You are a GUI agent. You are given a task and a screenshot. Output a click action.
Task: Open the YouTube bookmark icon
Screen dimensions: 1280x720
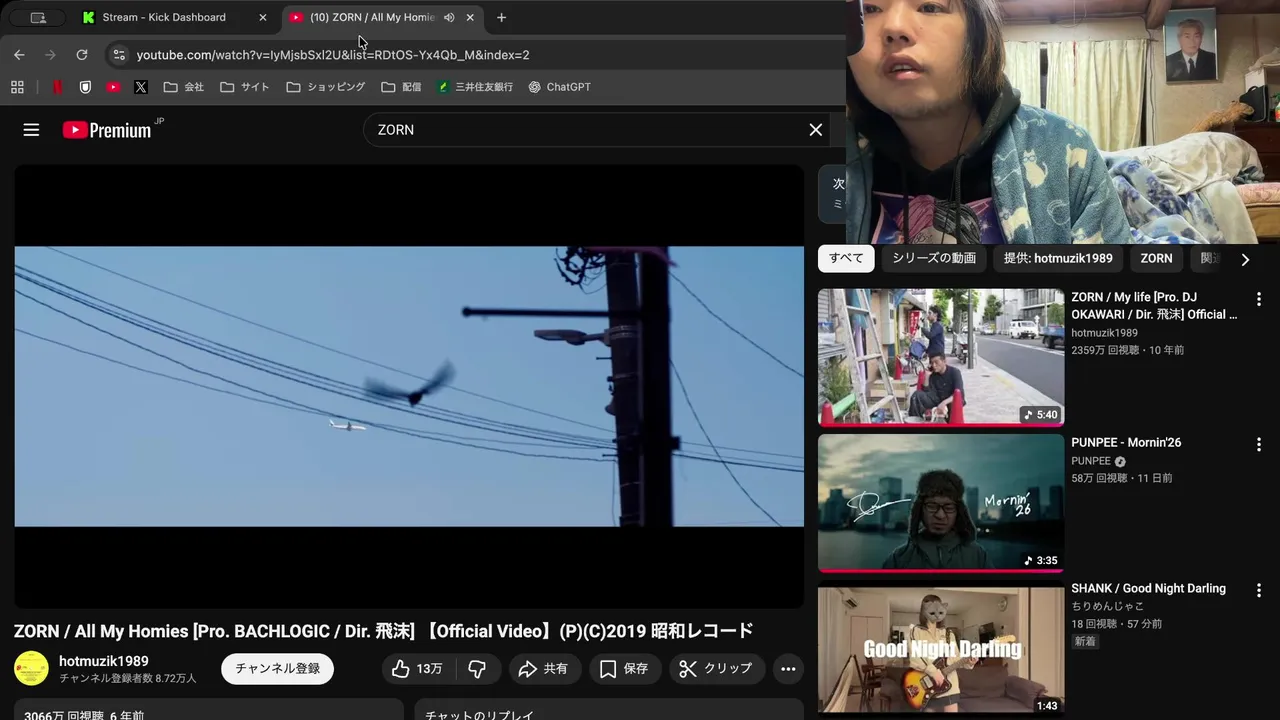(113, 87)
